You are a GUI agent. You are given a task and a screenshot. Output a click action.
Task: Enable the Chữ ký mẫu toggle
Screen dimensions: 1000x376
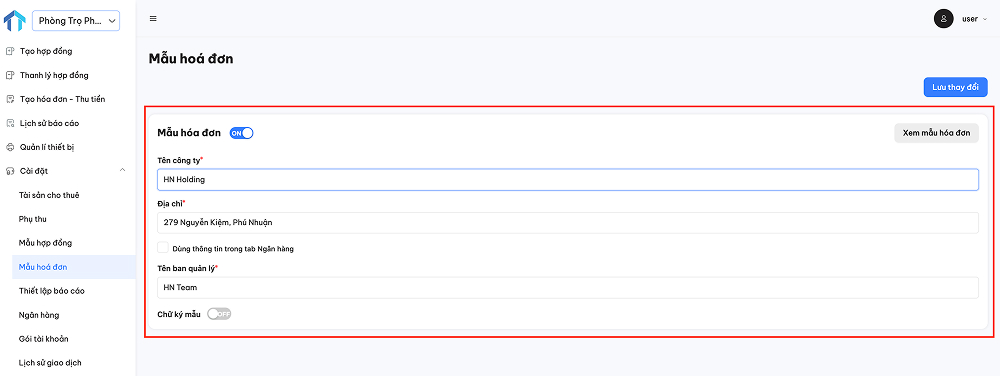pos(219,314)
